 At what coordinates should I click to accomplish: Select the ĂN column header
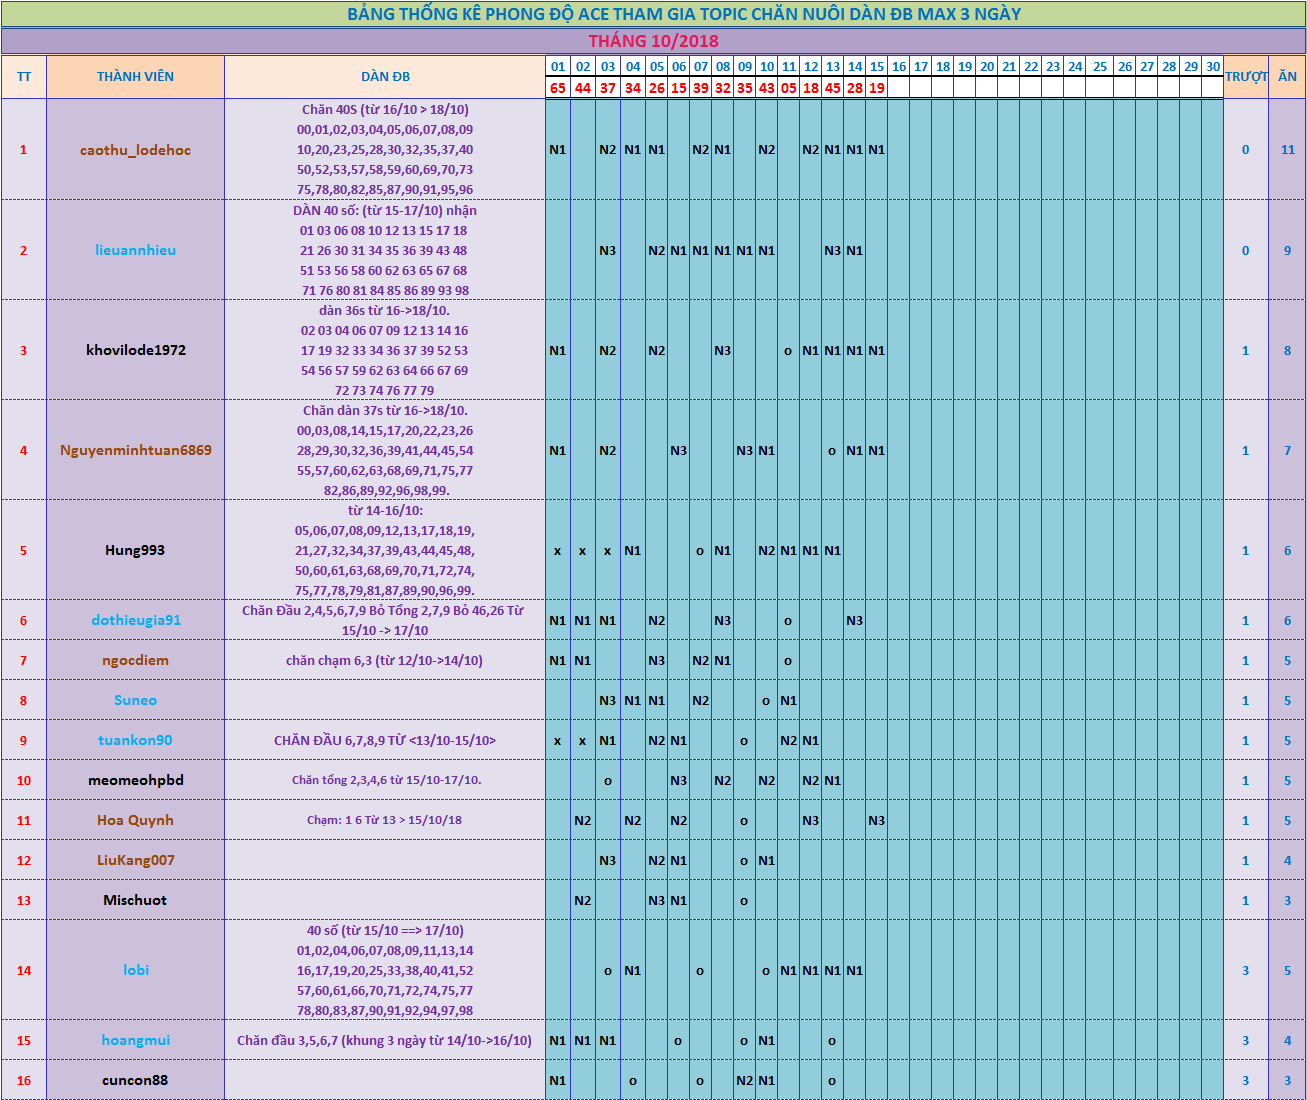[1287, 77]
